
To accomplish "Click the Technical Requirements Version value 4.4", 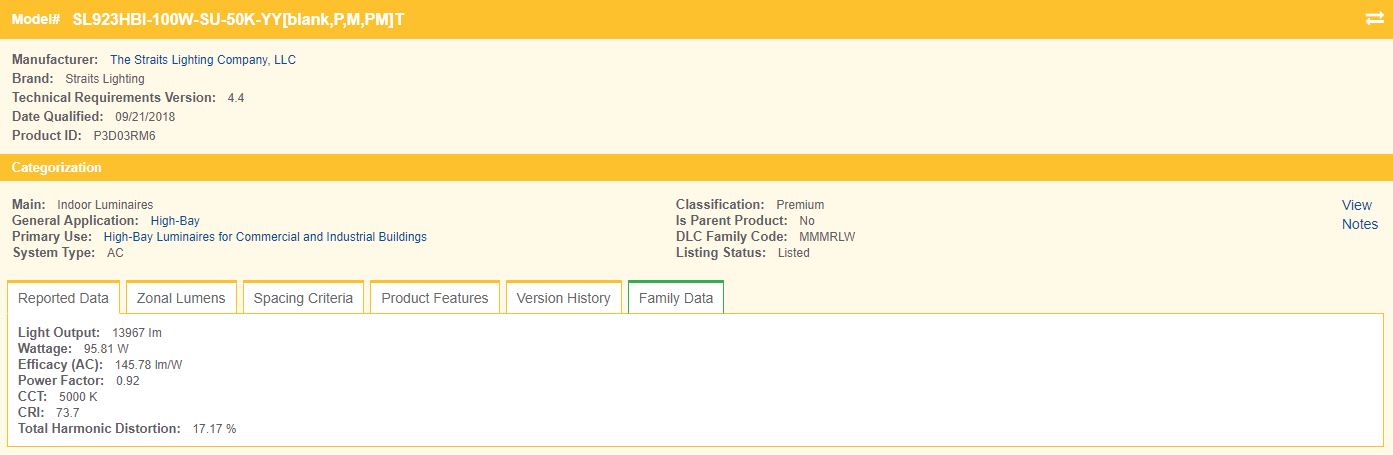I will (236, 98).
